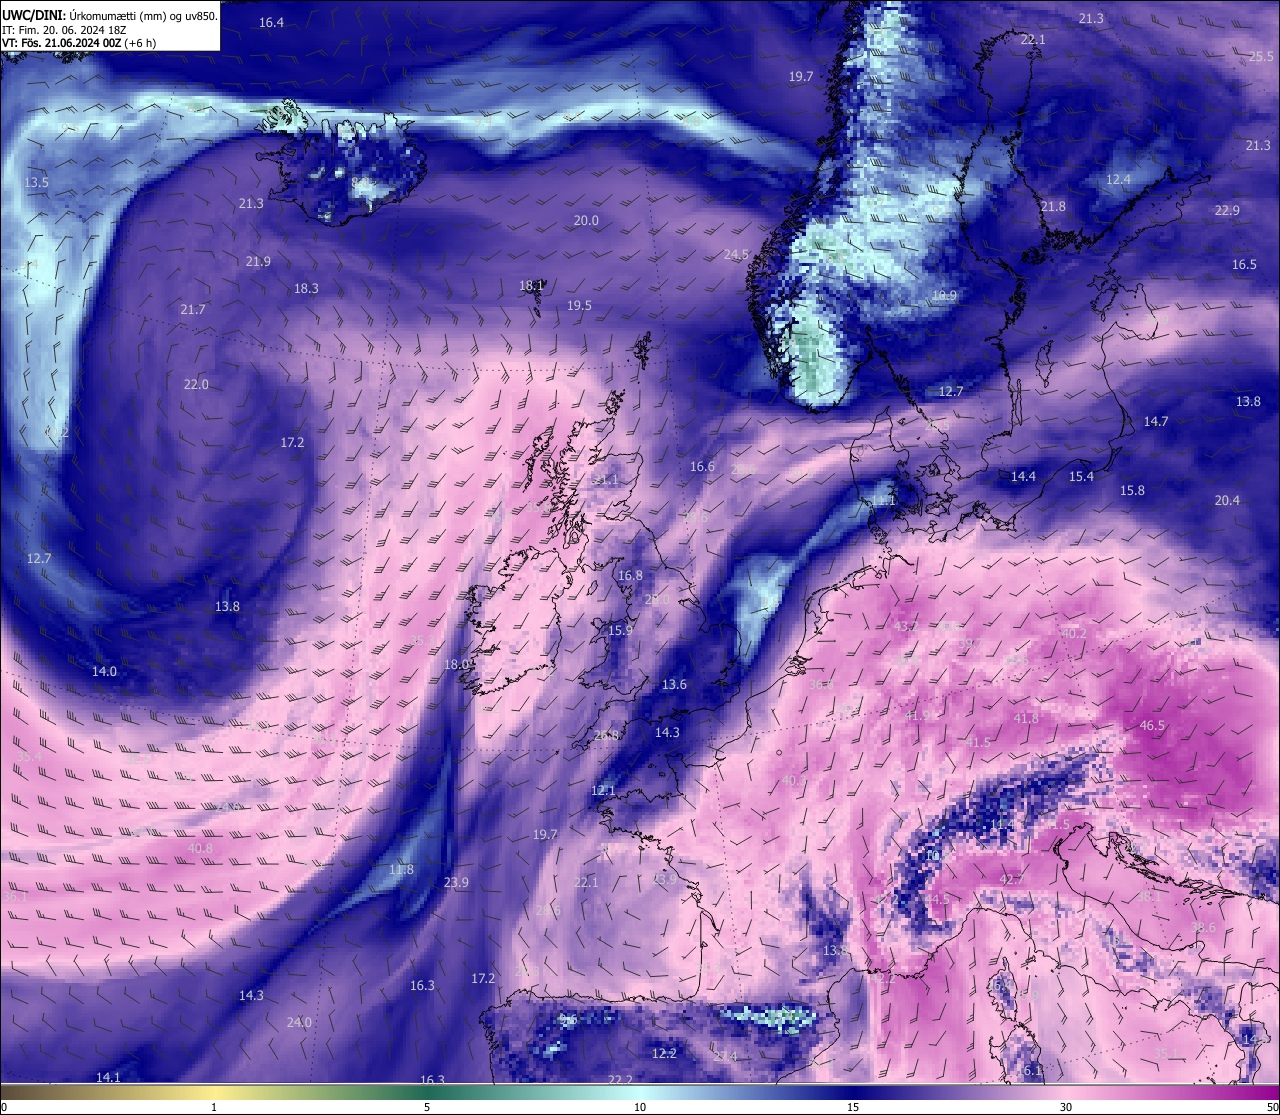Image resolution: width=1280 pixels, height=1115 pixels.
Task: Select the 50 tick label on color scale
Action: coord(1272,1107)
